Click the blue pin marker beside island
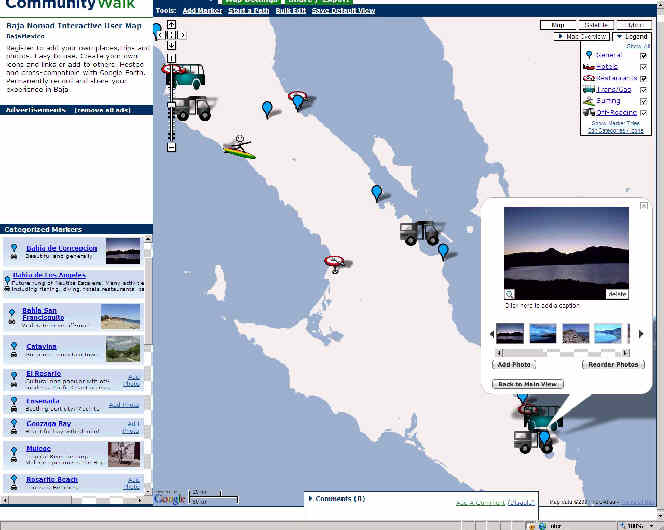664x530 pixels. [x=376, y=193]
